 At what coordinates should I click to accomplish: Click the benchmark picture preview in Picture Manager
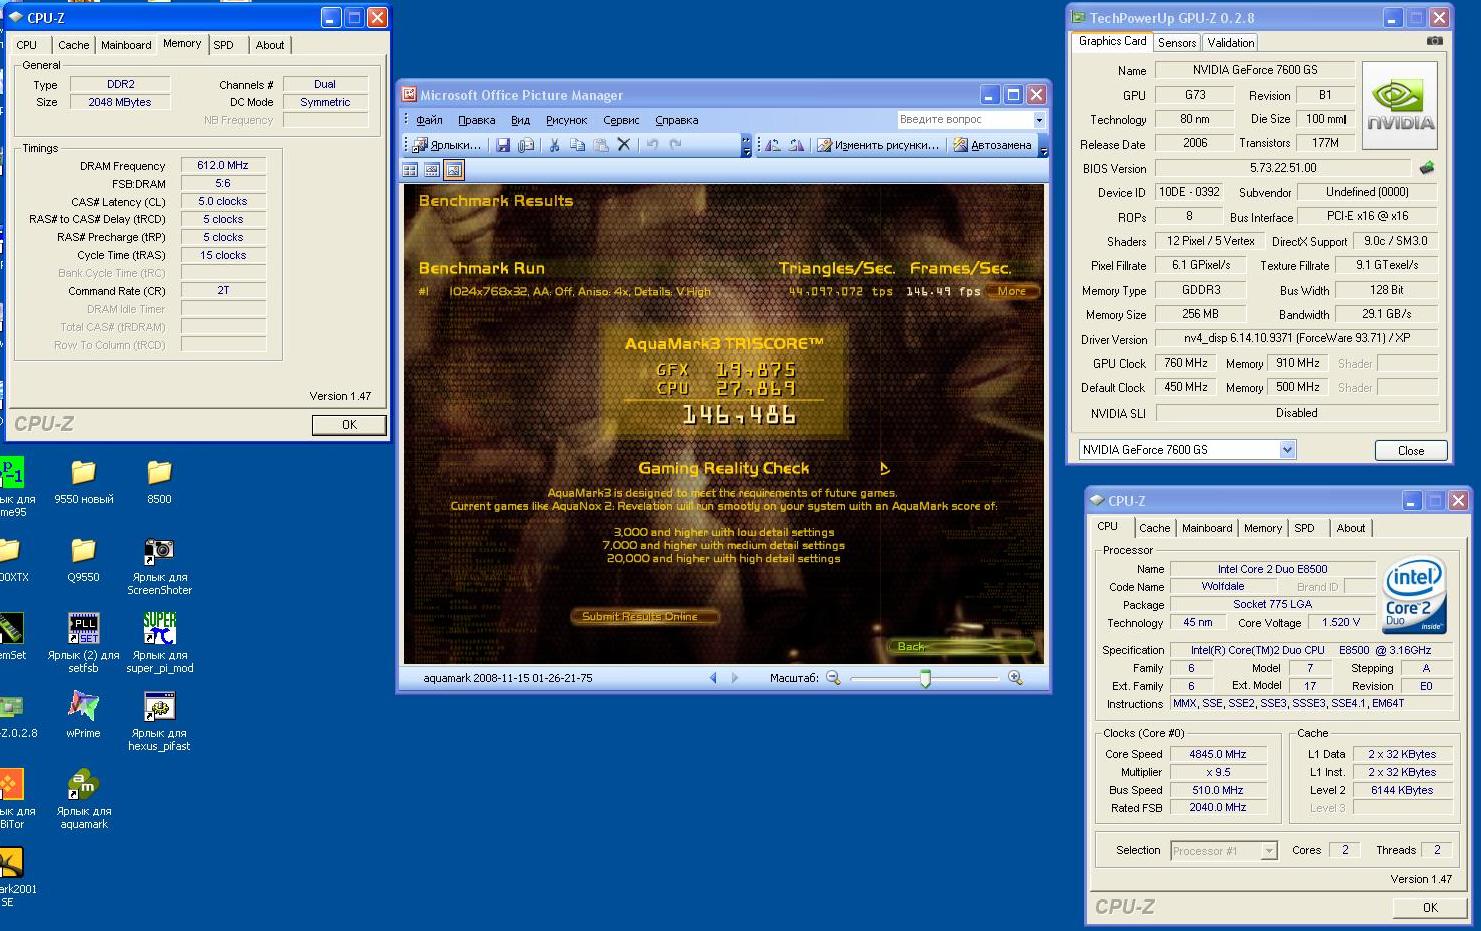point(723,422)
